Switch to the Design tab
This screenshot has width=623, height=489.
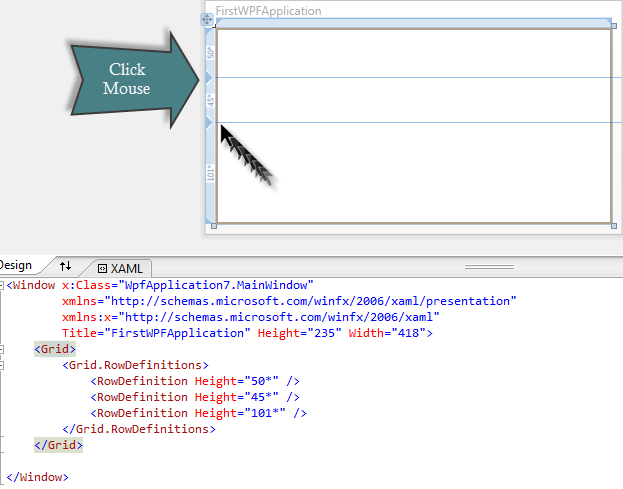(15, 265)
